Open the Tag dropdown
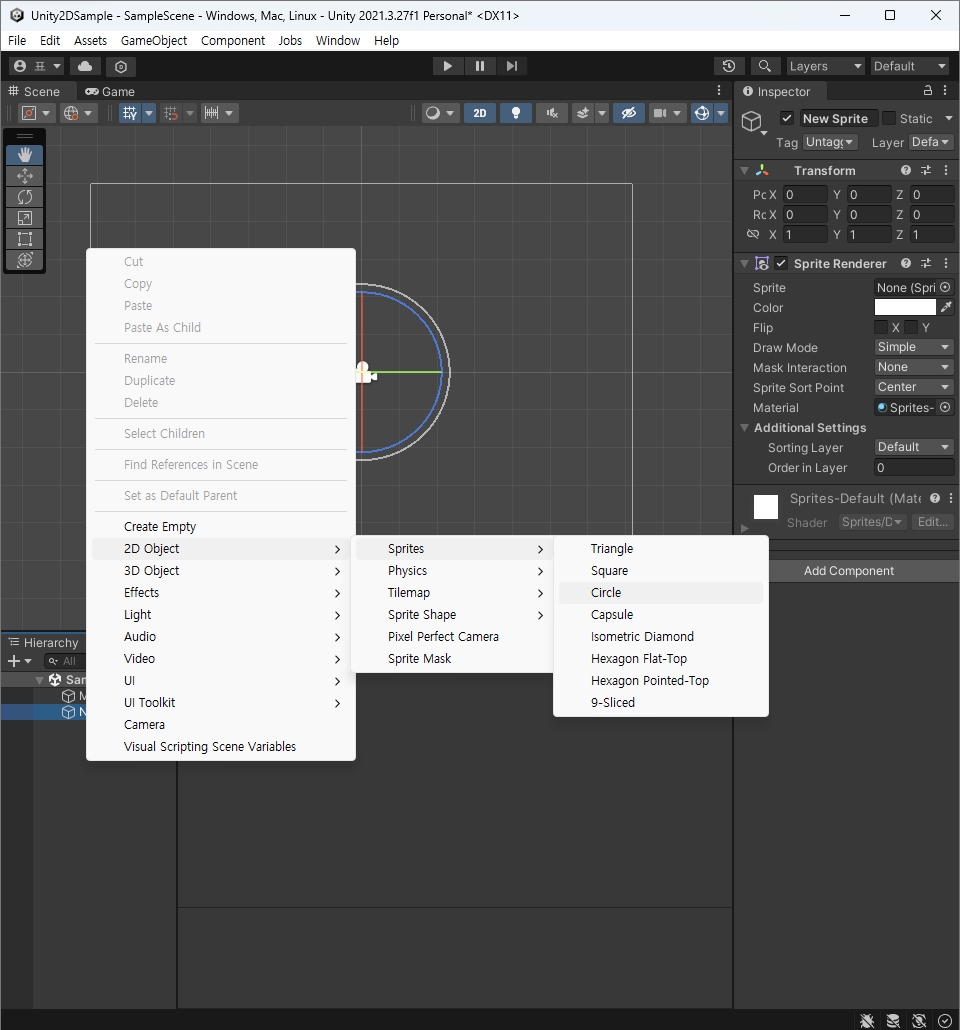 [x=830, y=142]
